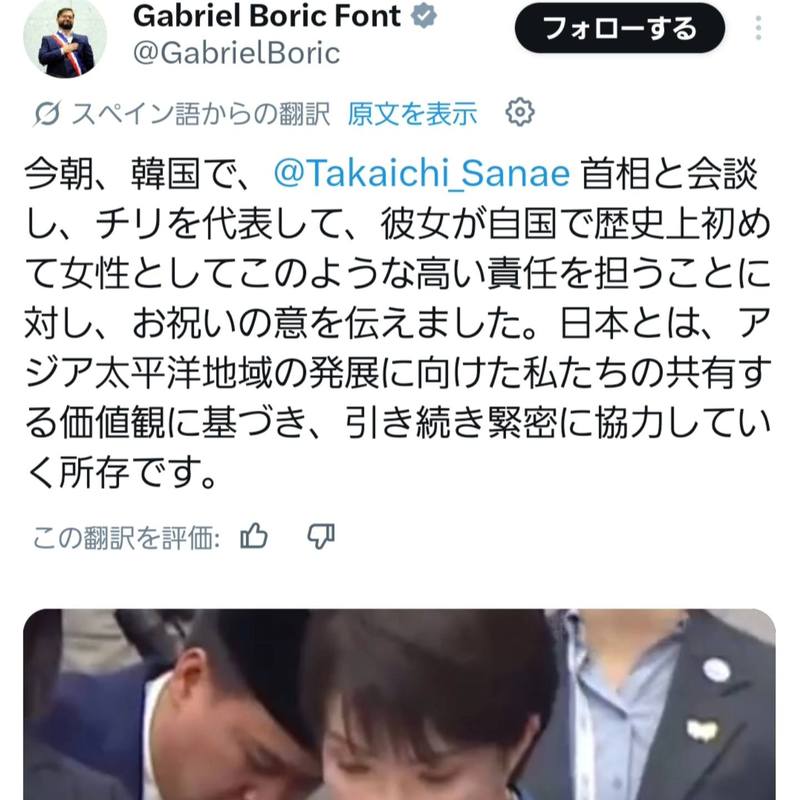The image size is (800, 800).
Task: Click the tweet line beginning 対し、お祝いの意
Action: coord(398,323)
